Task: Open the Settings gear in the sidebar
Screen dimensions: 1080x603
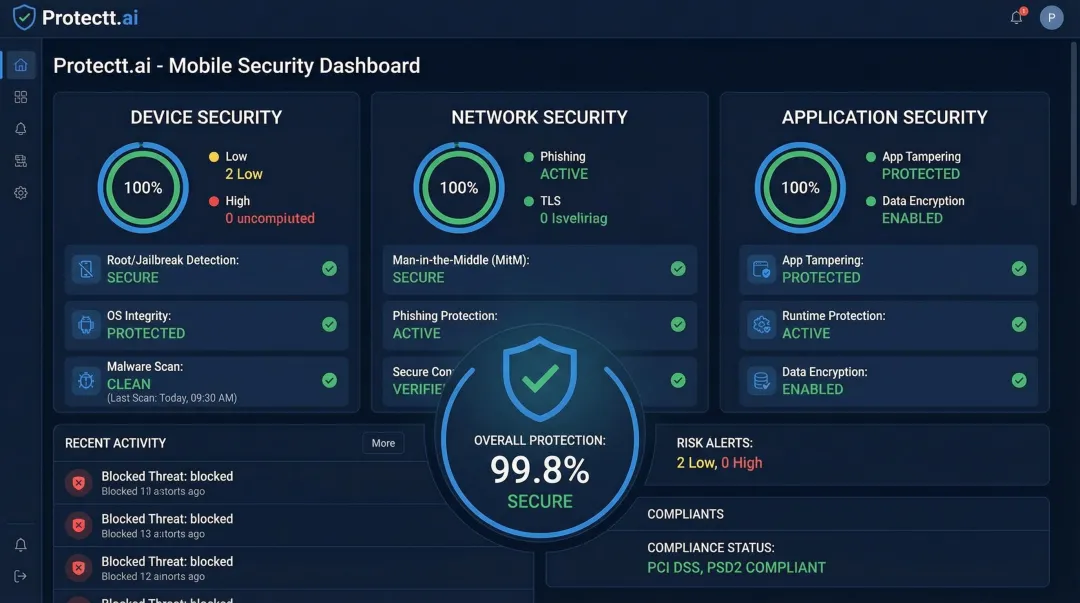Action: pyautogui.click(x=20, y=192)
